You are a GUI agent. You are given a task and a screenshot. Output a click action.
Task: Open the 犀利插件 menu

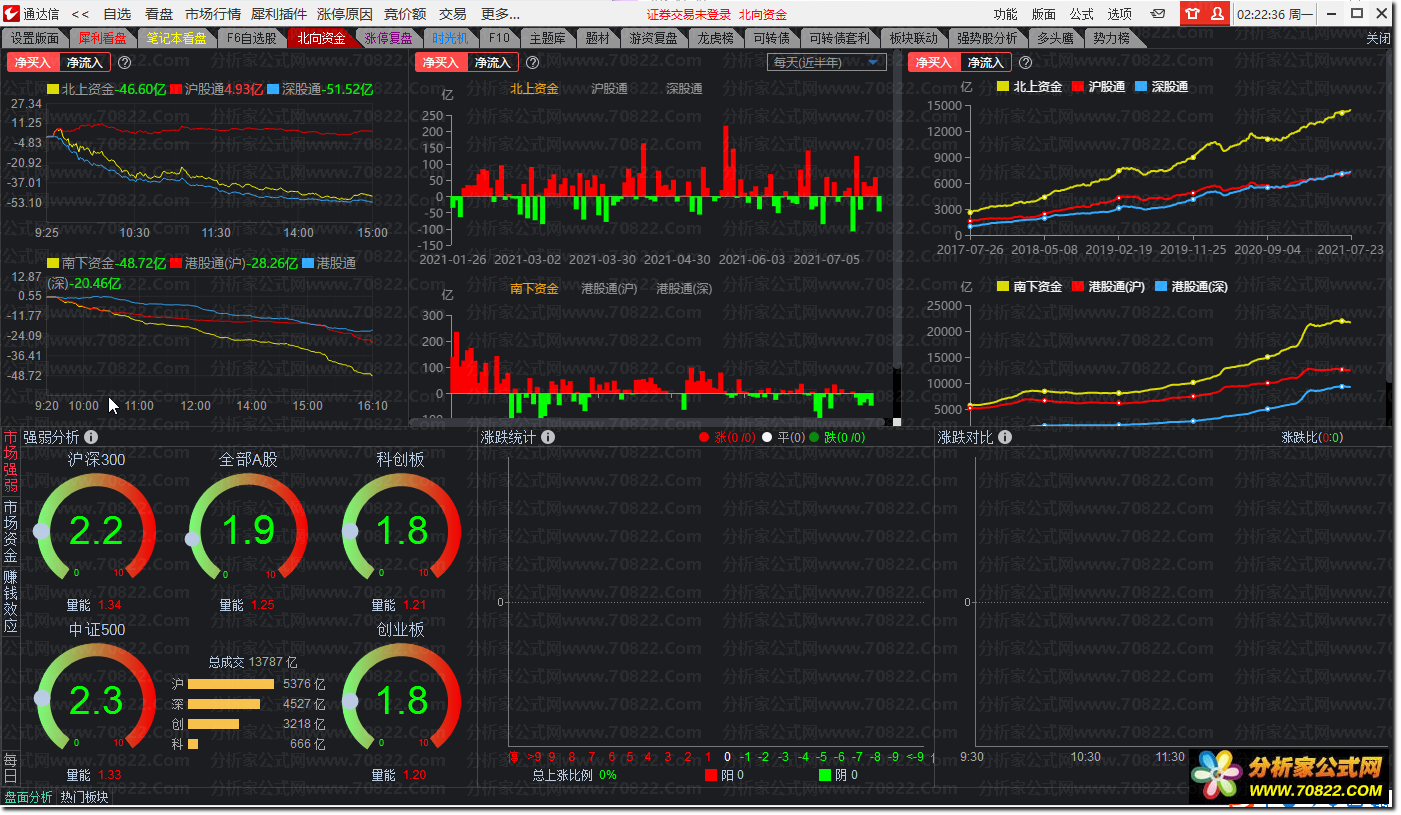[279, 14]
